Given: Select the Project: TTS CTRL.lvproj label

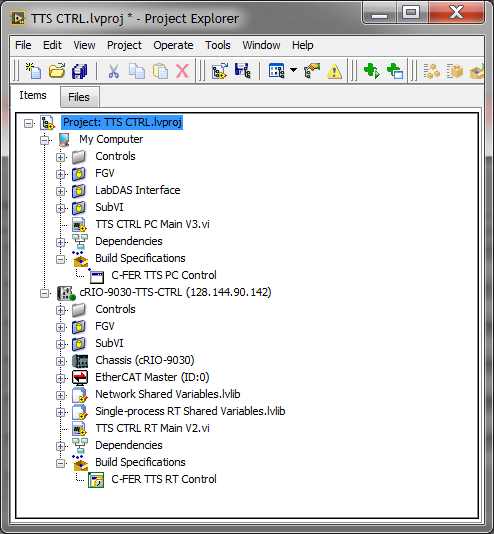Looking at the screenshot, I should [122, 122].
